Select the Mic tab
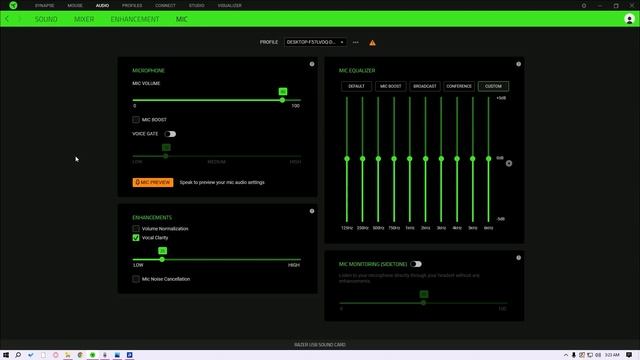The width and height of the screenshot is (640, 360). coord(182,19)
